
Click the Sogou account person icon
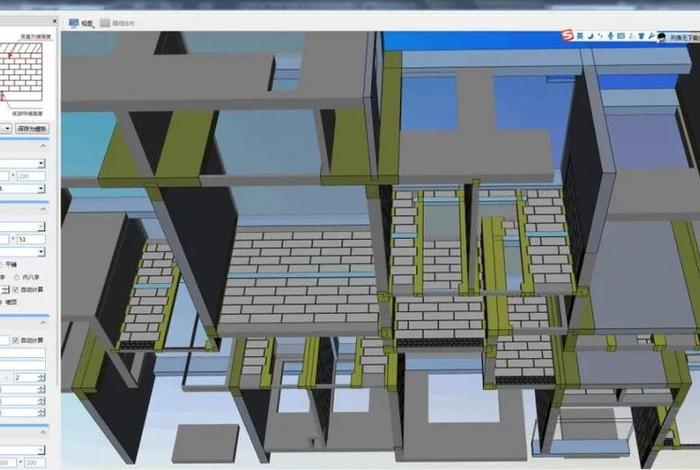coord(631,36)
